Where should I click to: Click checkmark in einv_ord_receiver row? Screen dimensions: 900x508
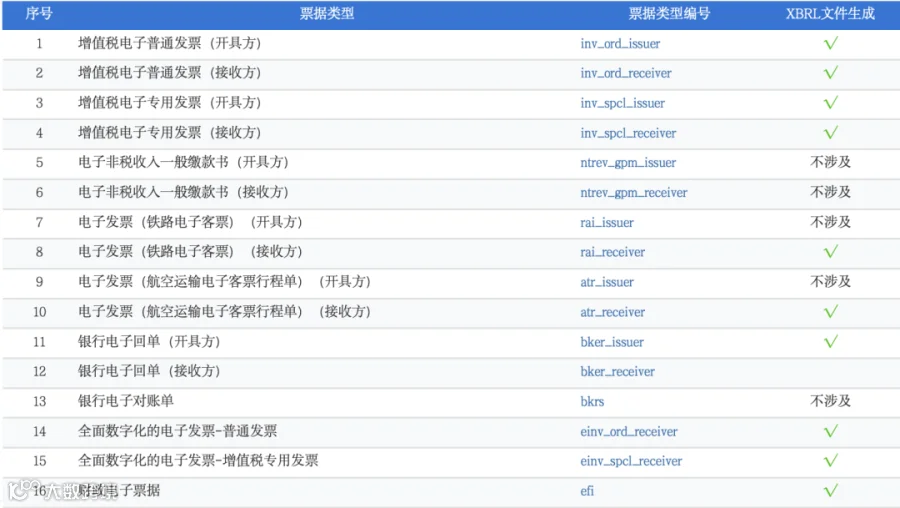[x=831, y=431]
